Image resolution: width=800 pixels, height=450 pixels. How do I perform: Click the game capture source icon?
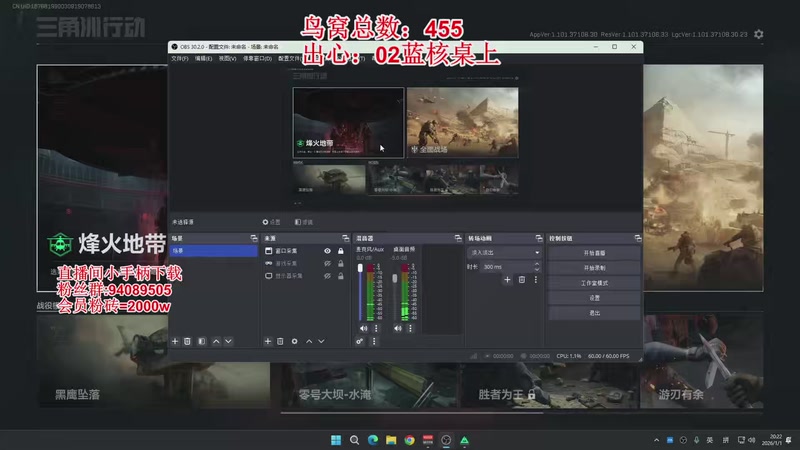(268, 263)
